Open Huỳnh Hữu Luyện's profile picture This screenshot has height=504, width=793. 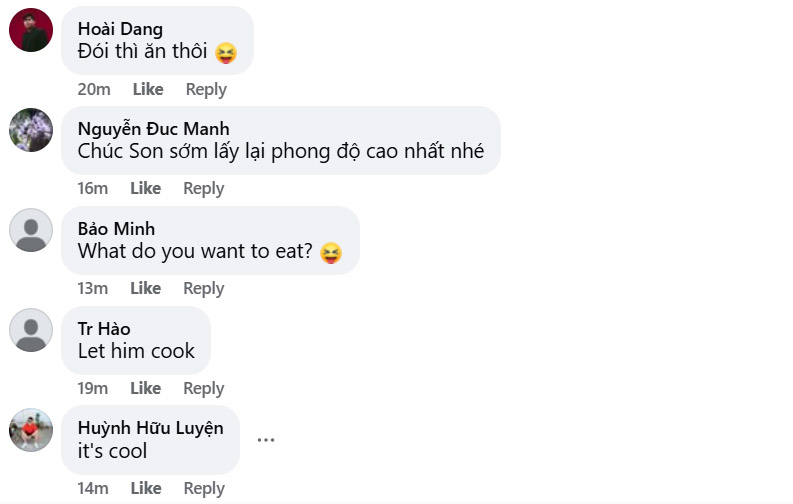click(30, 430)
